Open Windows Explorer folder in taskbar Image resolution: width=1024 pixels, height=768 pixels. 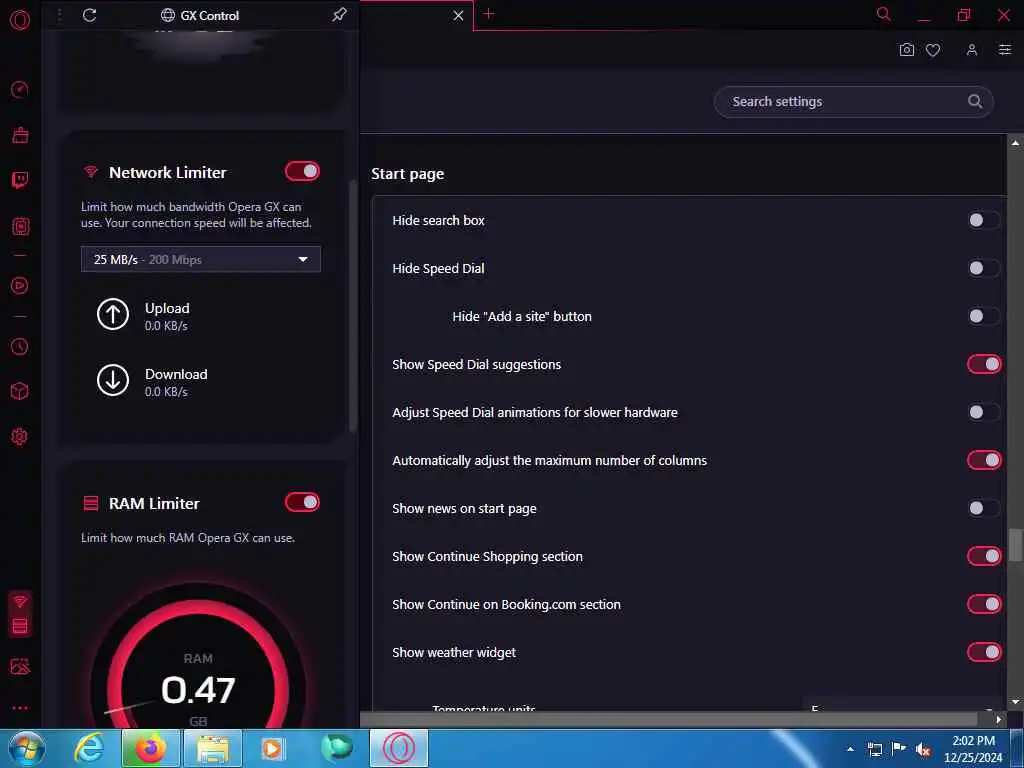click(213, 748)
